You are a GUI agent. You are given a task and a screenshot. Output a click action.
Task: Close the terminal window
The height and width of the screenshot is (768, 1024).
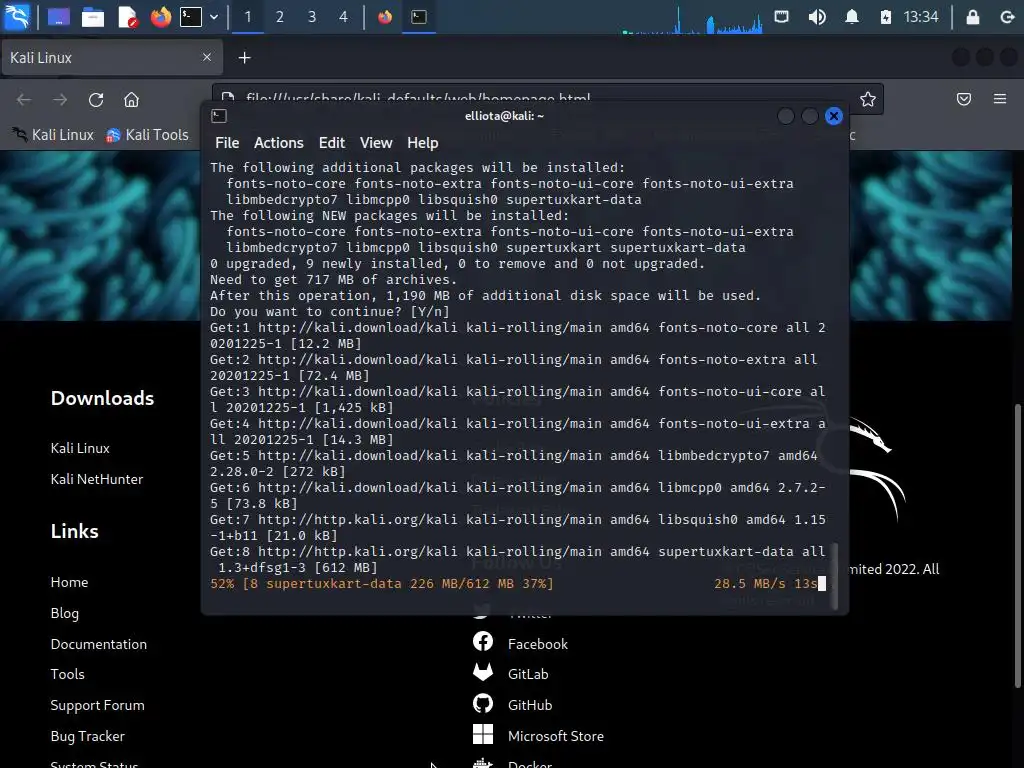834,116
